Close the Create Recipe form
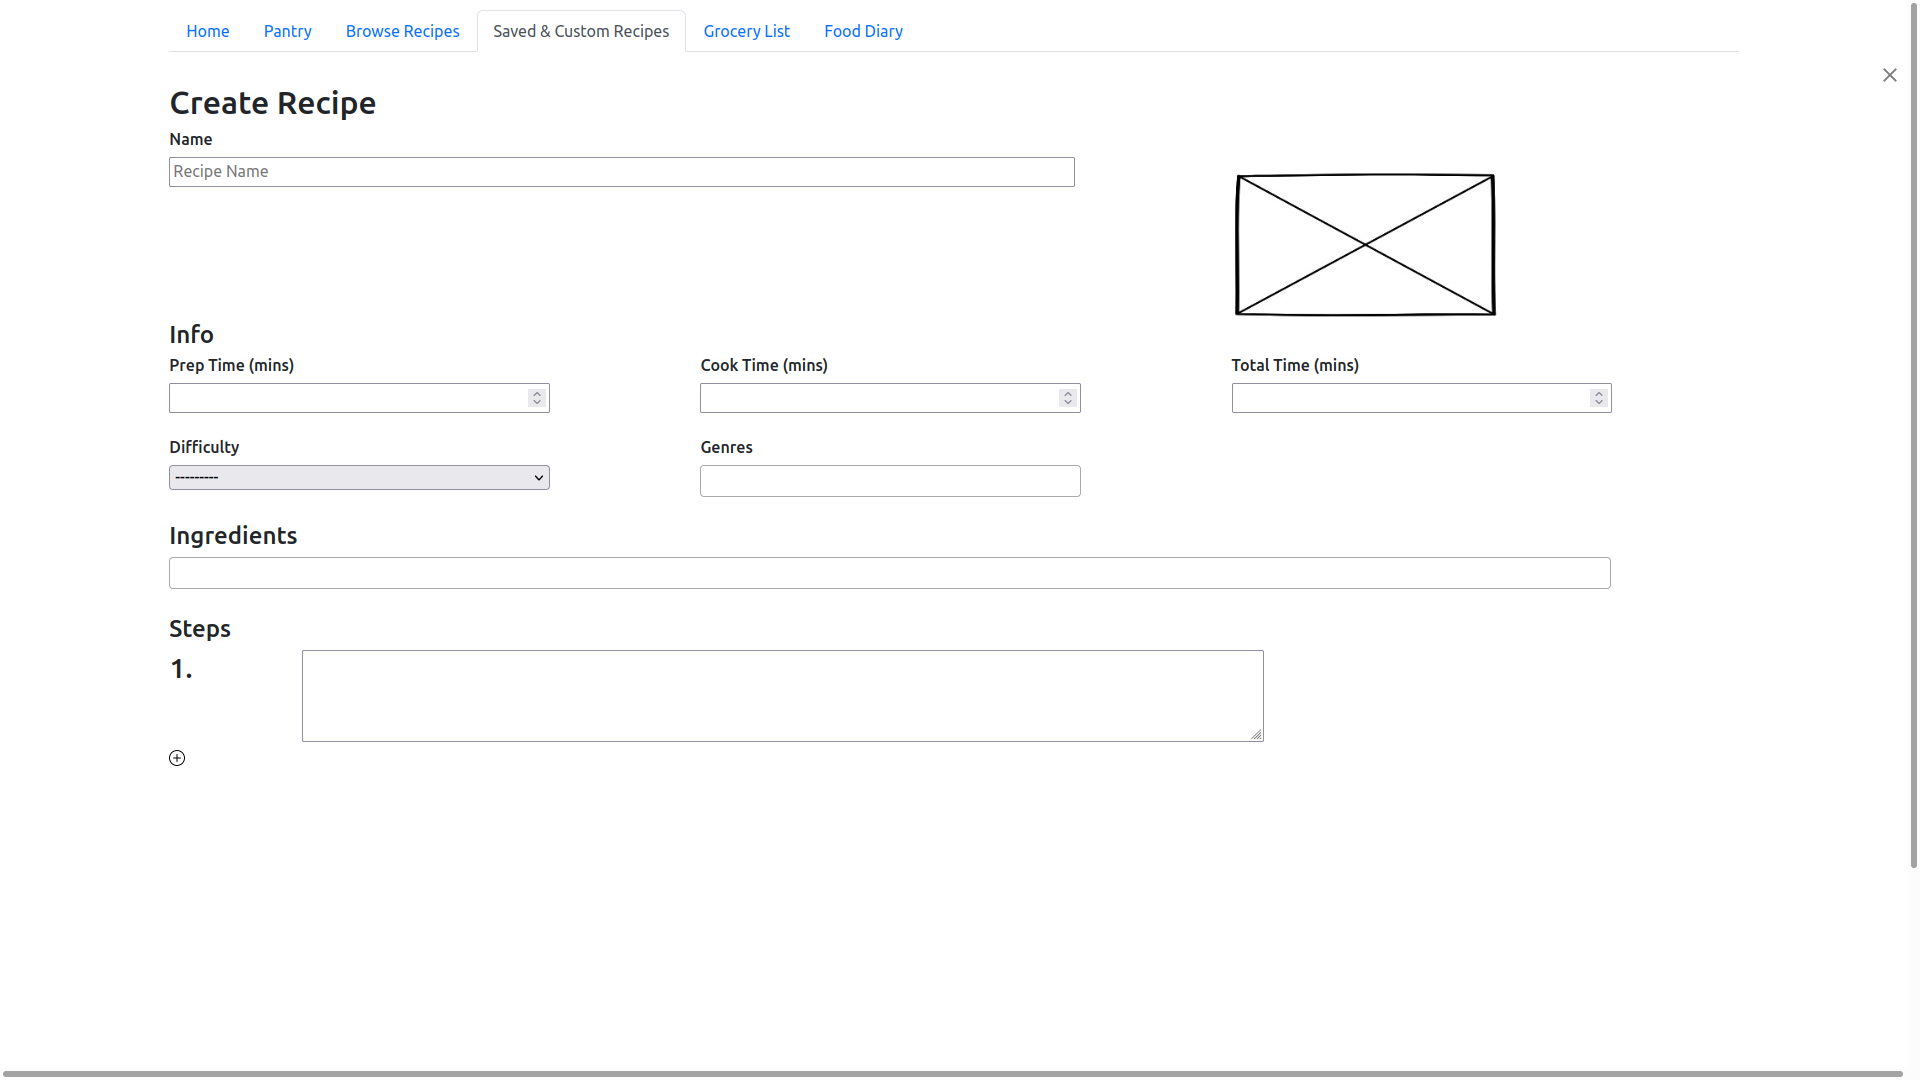The width and height of the screenshot is (1920, 1080). (x=1889, y=75)
